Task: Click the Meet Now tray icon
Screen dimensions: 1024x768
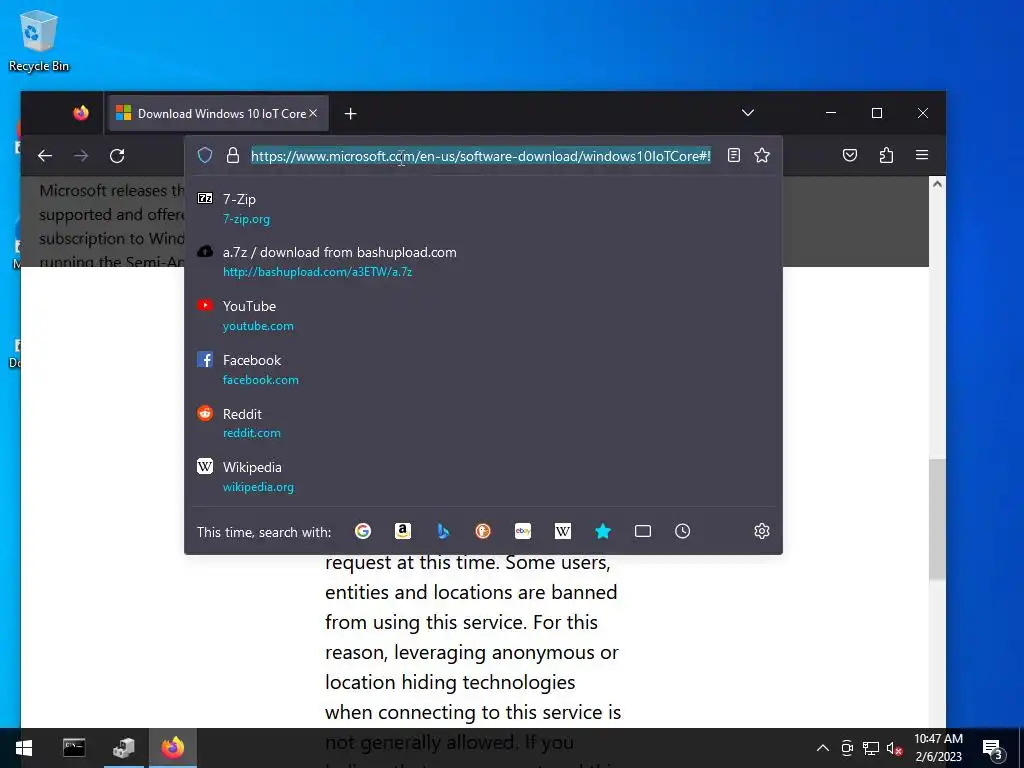Action: [847, 748]
